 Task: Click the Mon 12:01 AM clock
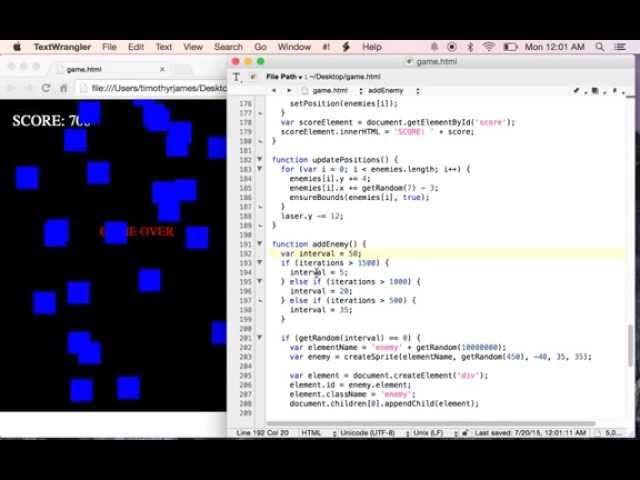(x=555, y=47)
